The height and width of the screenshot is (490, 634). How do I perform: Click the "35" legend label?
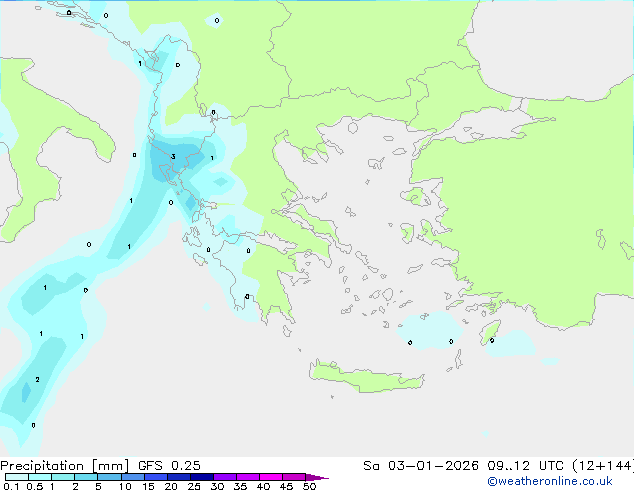click(240, 486)
